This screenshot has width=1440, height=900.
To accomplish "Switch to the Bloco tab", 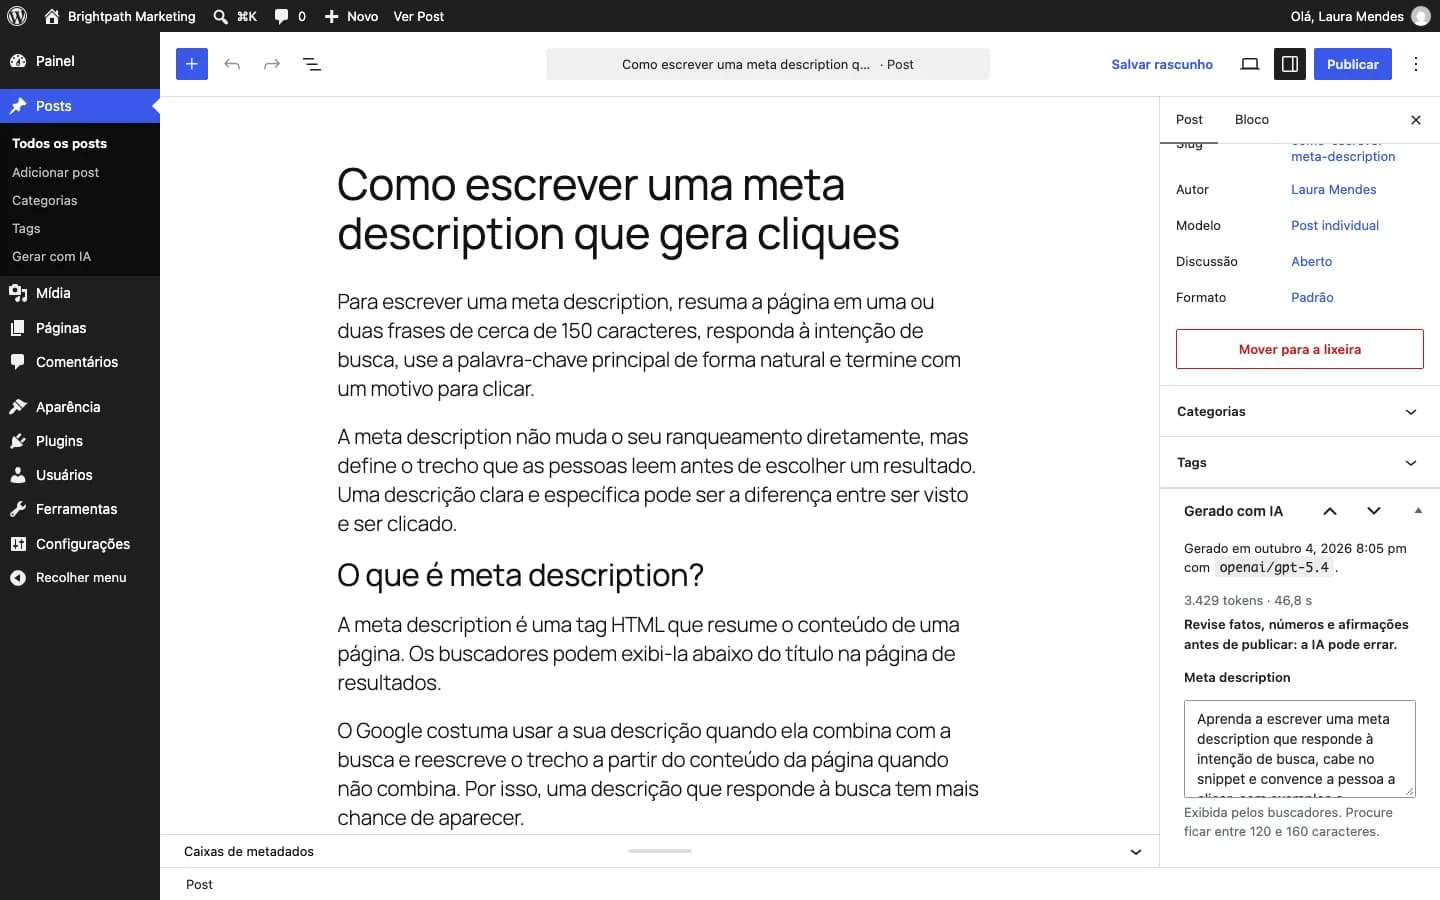I will [x=1252, y=120].
